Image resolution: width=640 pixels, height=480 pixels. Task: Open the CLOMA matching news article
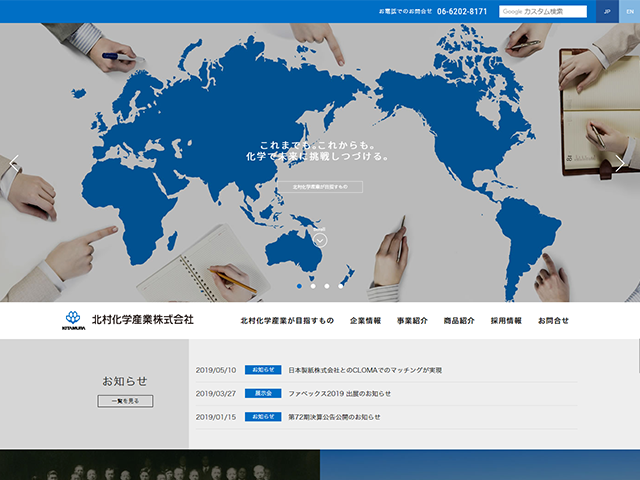[x=365, y=370]
